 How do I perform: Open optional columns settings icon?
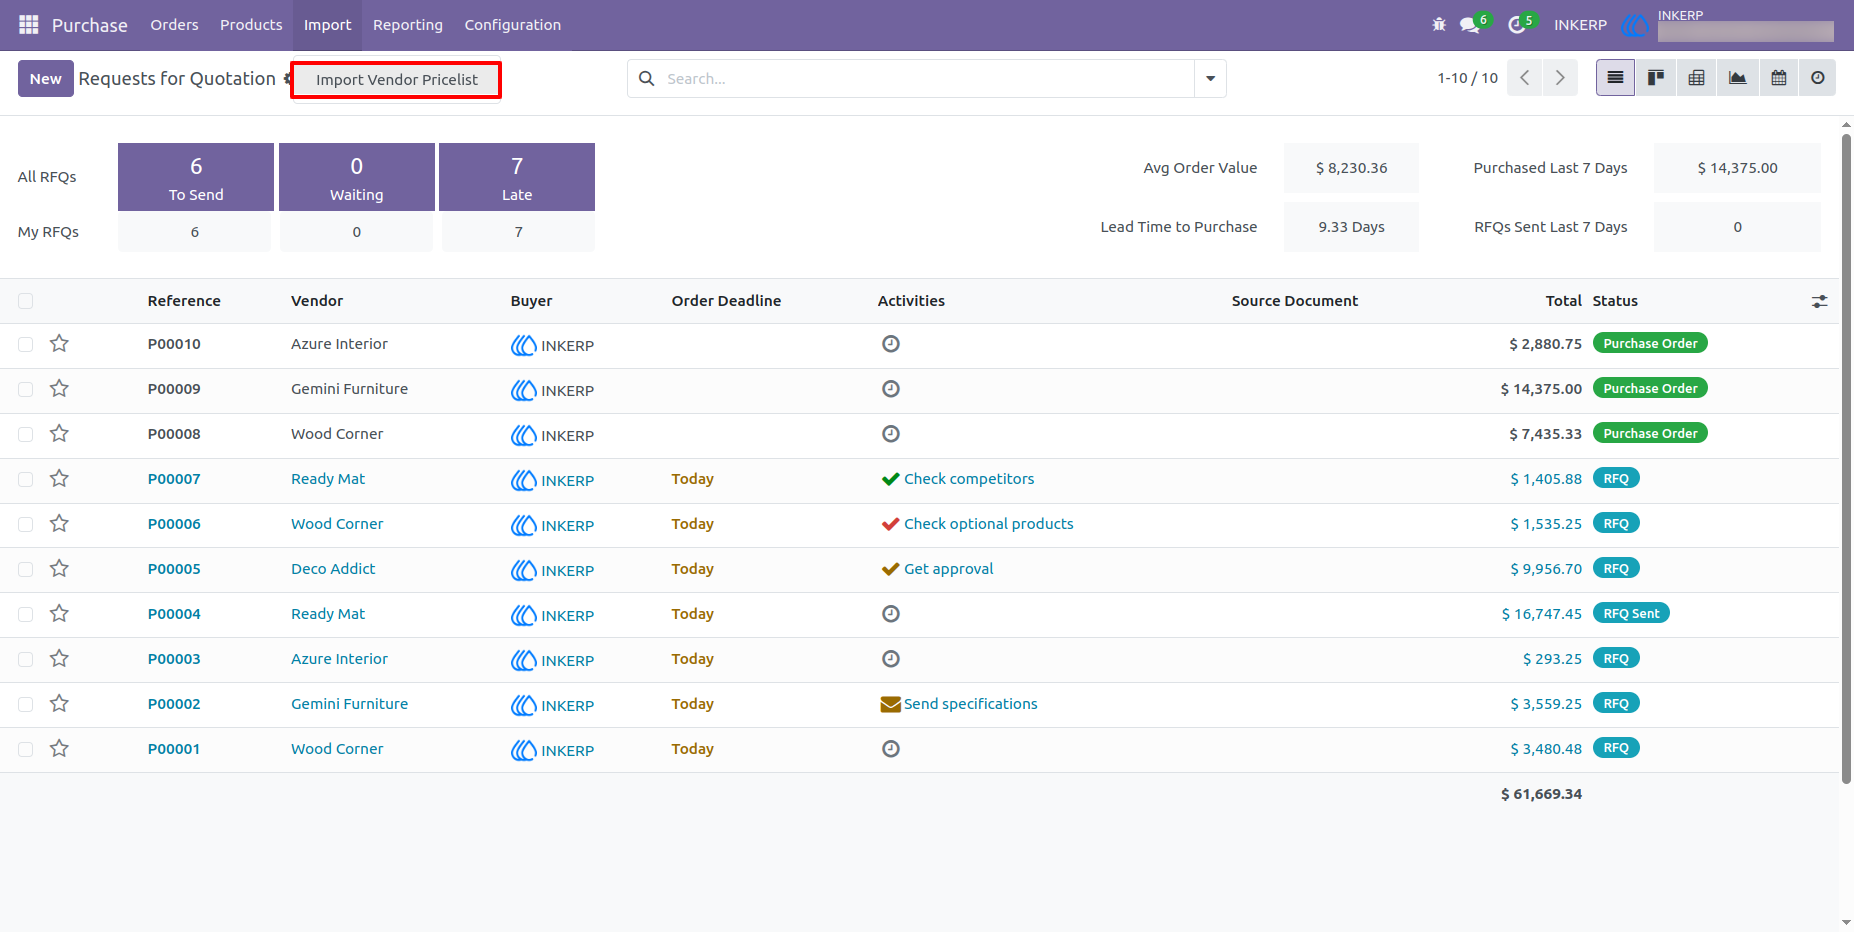pos(1820,301)
